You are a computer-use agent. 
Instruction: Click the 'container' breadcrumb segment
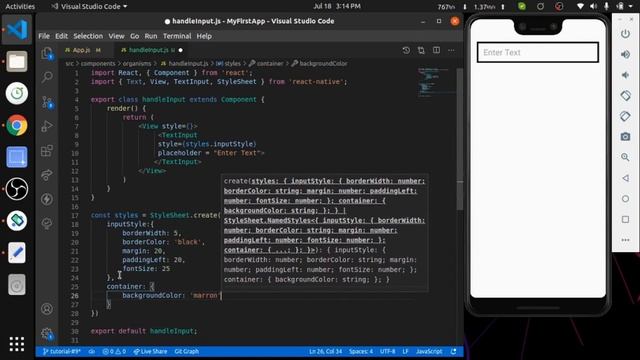[x=270, y=64]
